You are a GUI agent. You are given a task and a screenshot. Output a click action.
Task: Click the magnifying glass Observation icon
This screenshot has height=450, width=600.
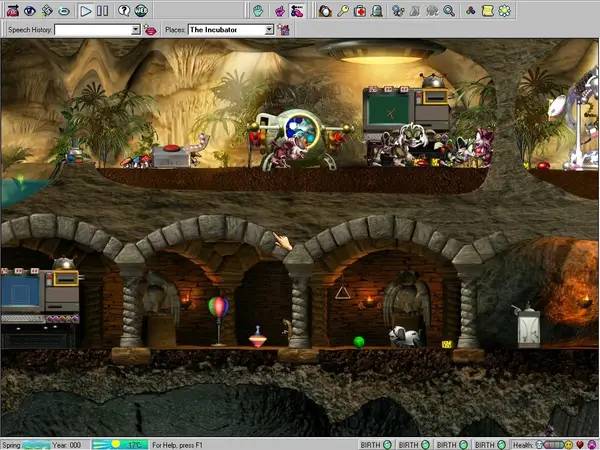(449, 10)
